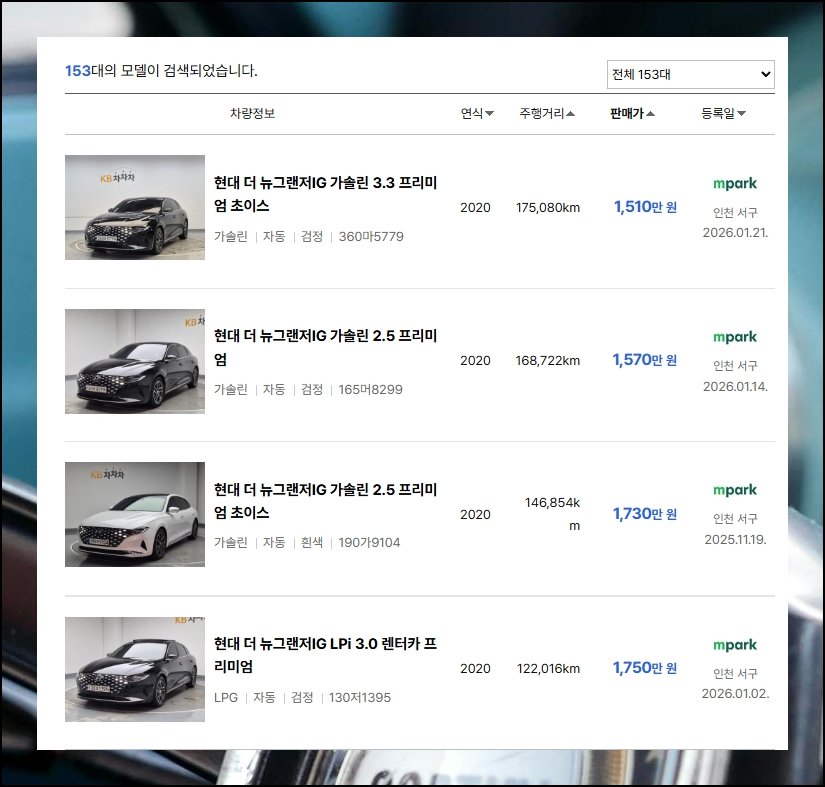Screen dimensions: 825x787
Task: Open listing 가솔린 3.3 프리미엄 초이스
Action: coord(325,194)
